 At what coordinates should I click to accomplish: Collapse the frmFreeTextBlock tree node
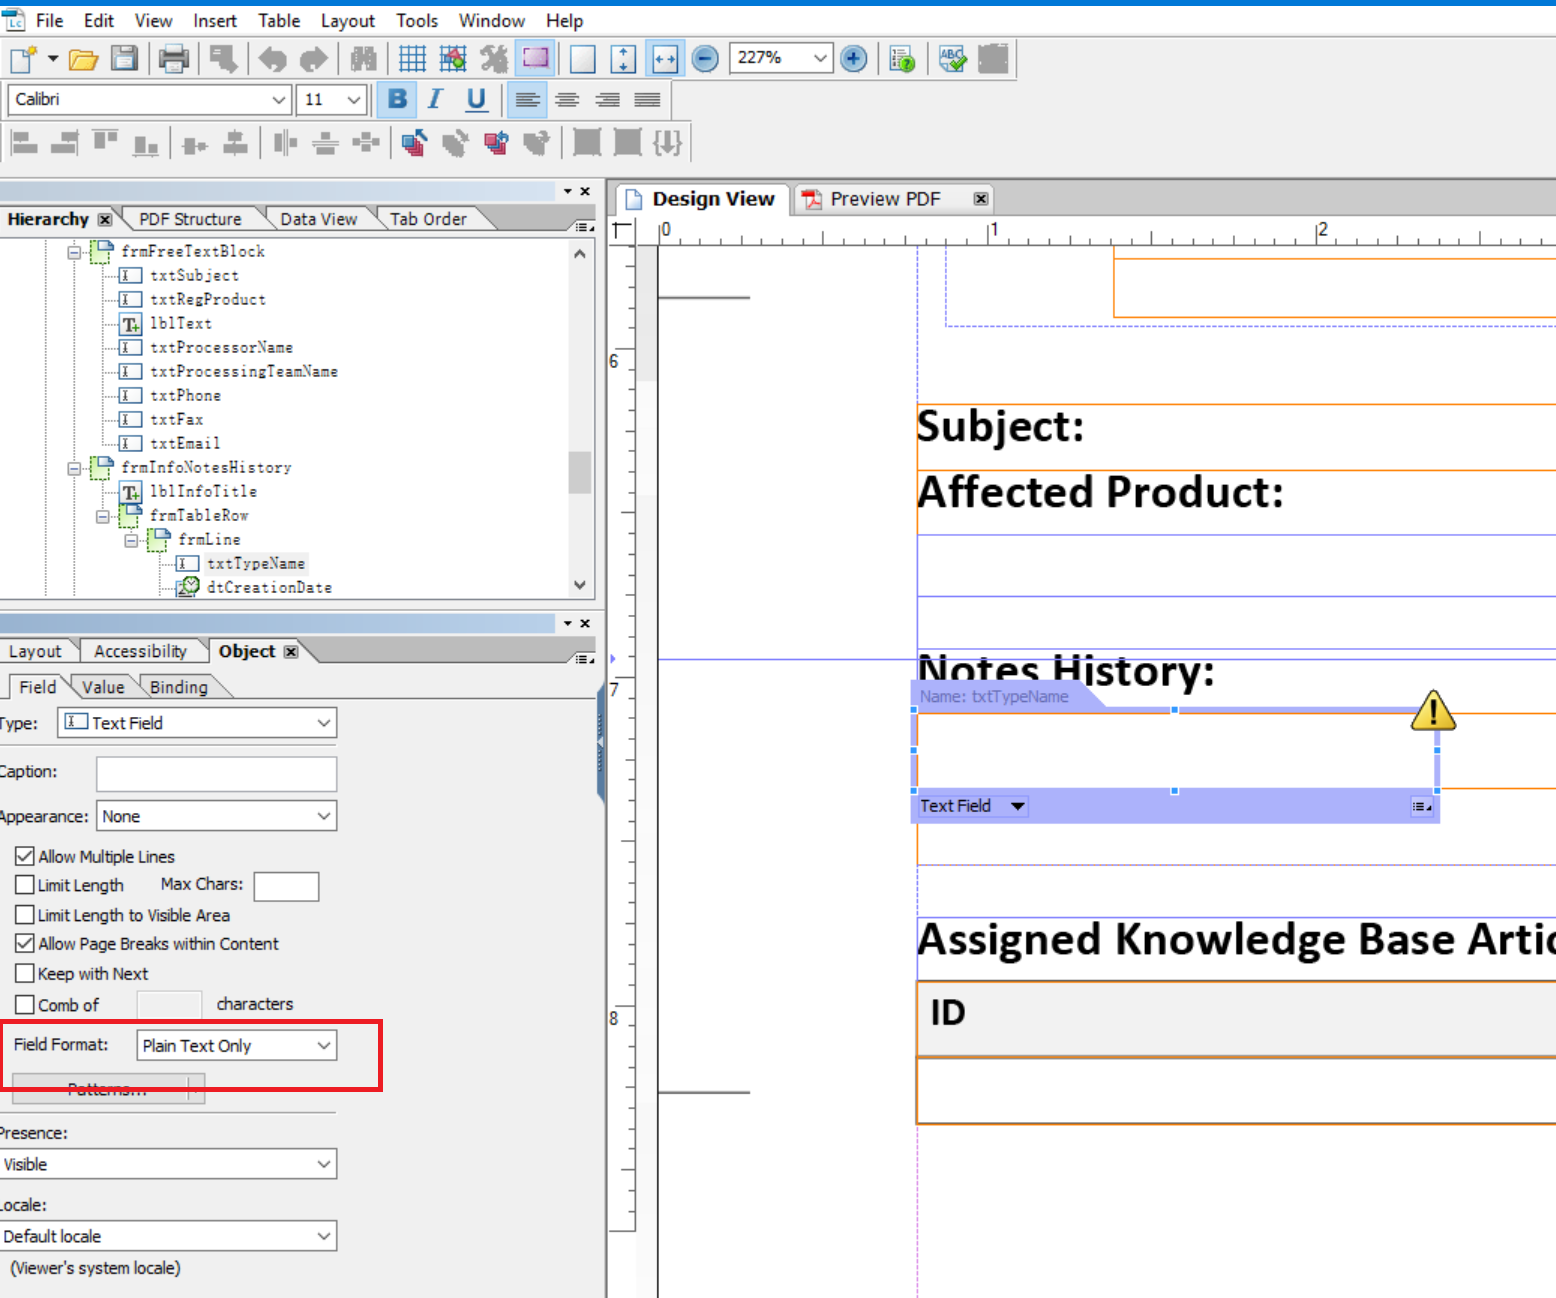[74, 252]
